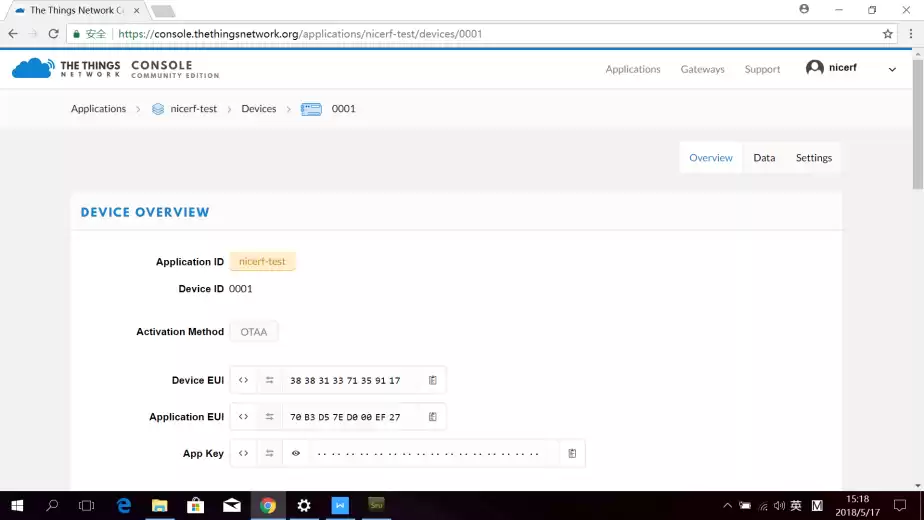Open Windows taskbar Settings gear app

click(304, 506)
